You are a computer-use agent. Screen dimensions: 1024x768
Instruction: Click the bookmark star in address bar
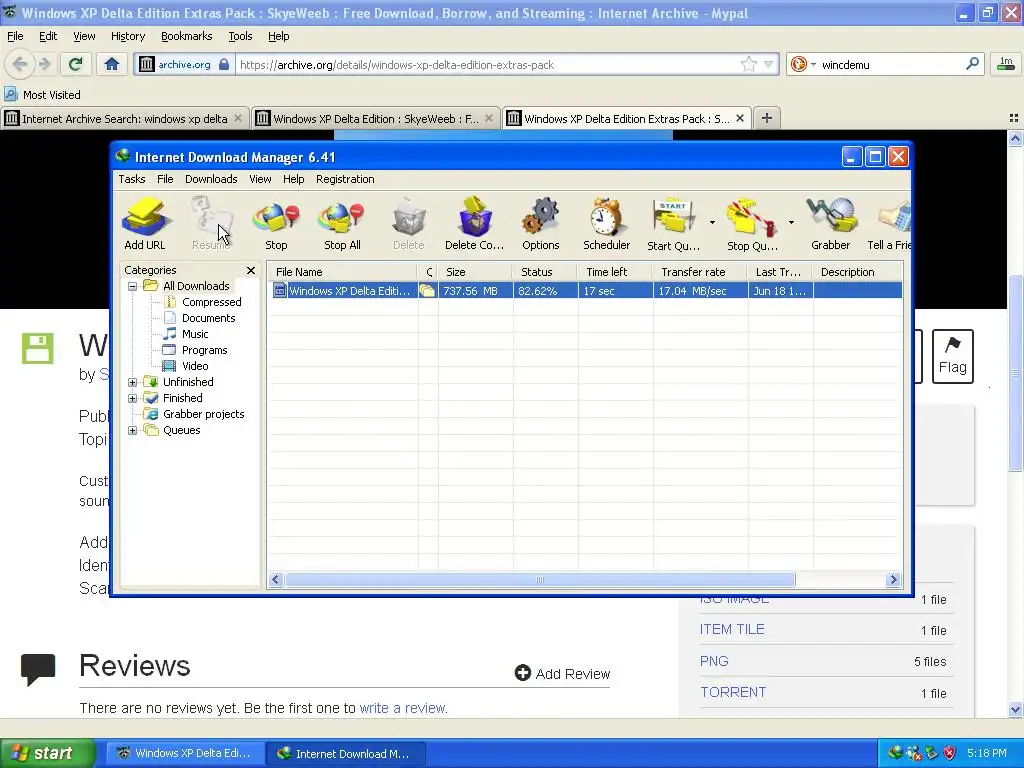(x=748, y=64)
